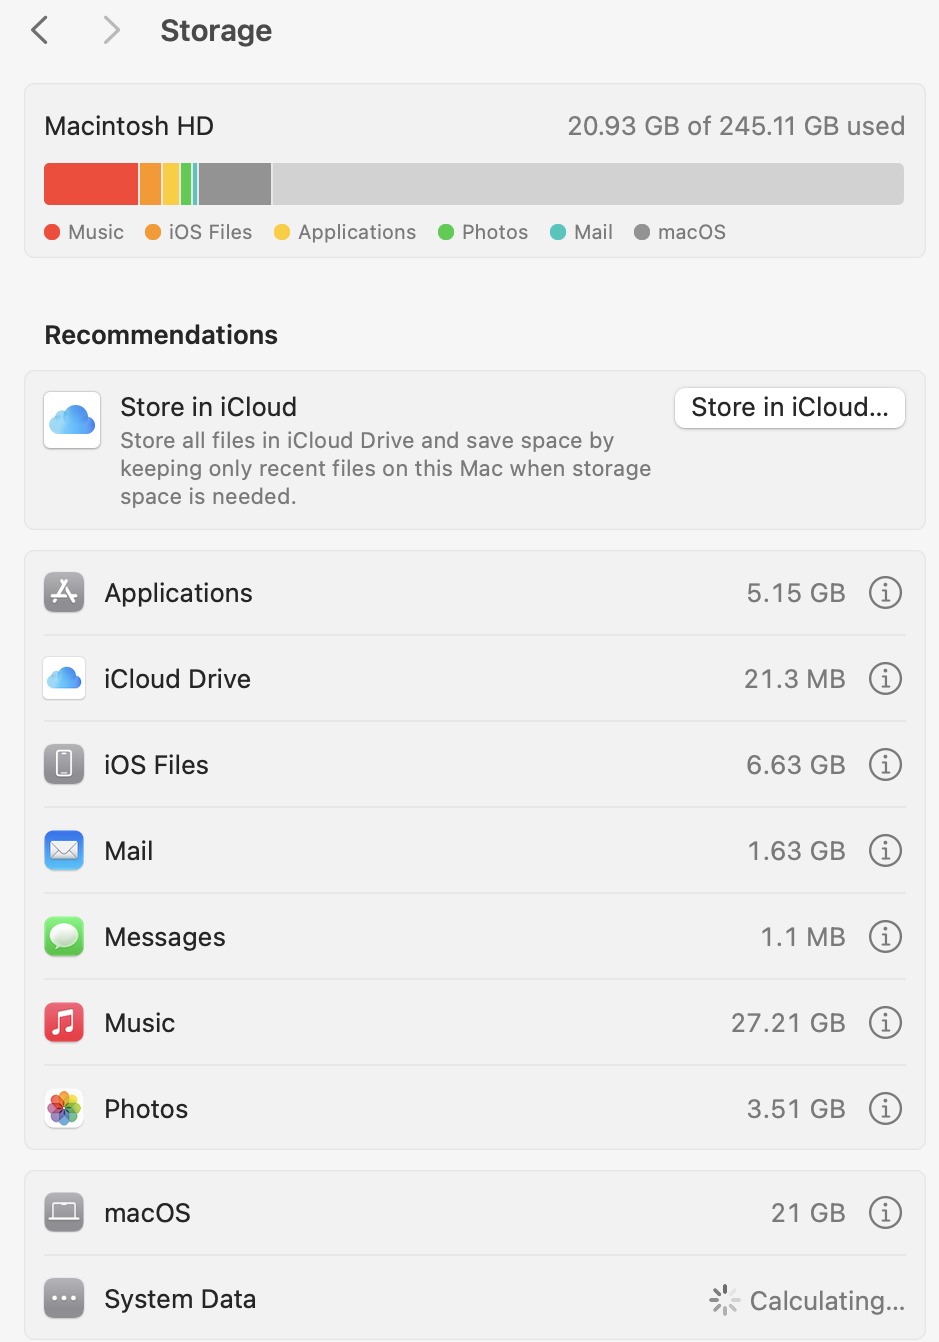Click the iCloud cloud icon in Recommendations
The image size is (939, 1342).
point(72,420)
